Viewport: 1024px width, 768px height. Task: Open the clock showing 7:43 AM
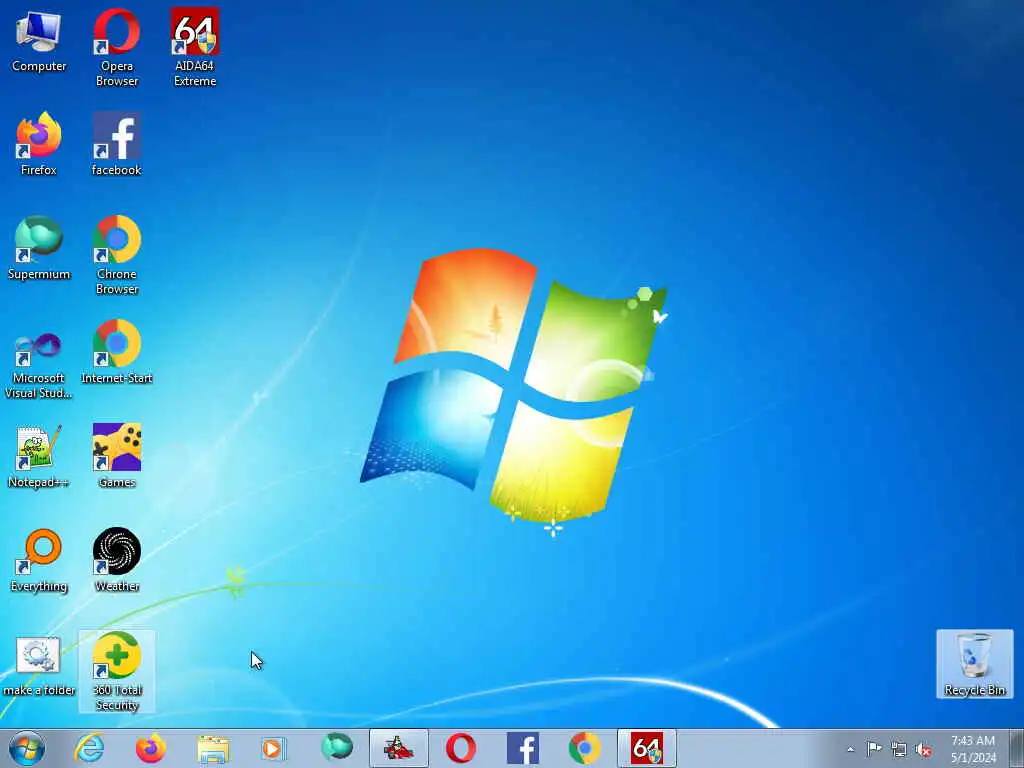point(973,749)
